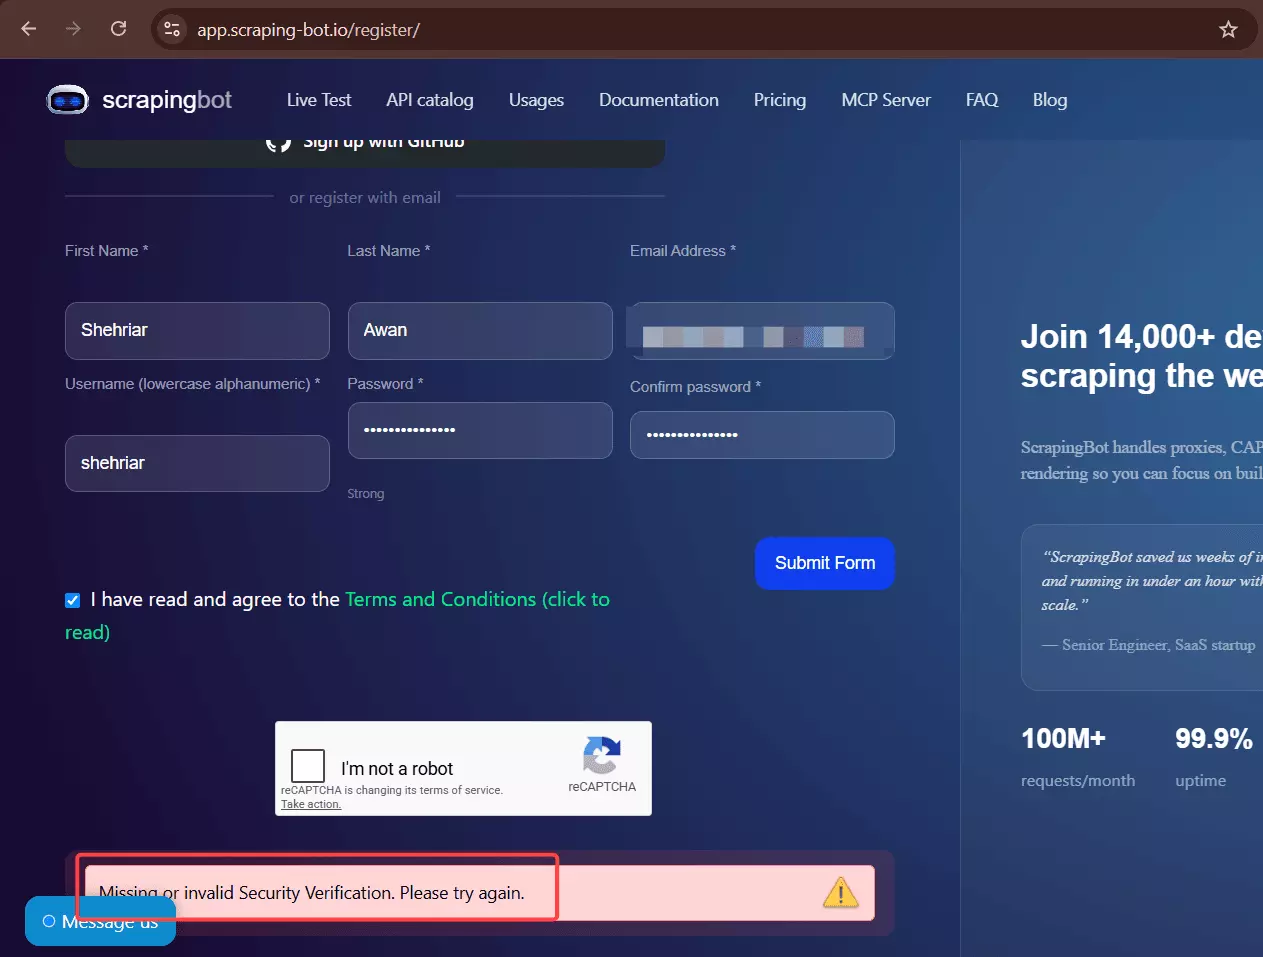Click the Confirm password input field

point(762,435)
